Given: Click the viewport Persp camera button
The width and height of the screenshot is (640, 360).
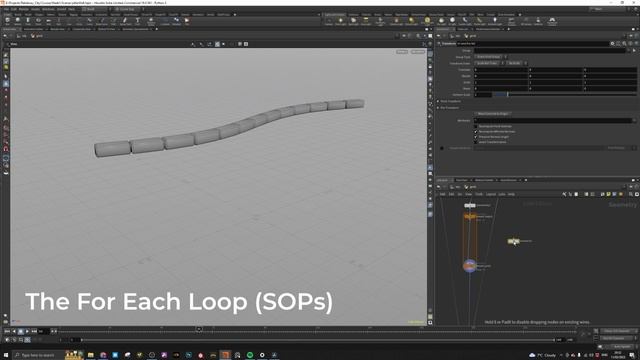Looking at the screenshot, I should click(402, 52).
